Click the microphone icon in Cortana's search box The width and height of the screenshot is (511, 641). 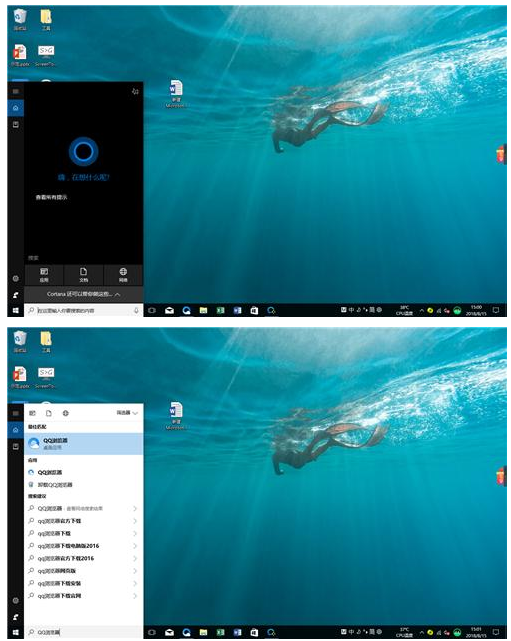136,311
